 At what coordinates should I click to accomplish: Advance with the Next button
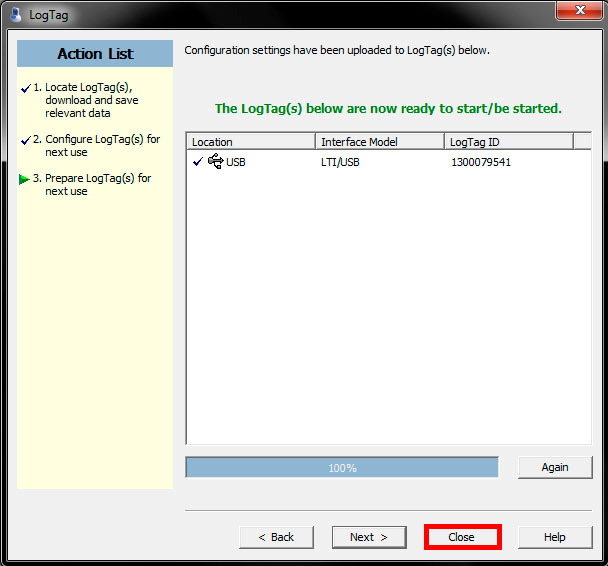(368, 537)
